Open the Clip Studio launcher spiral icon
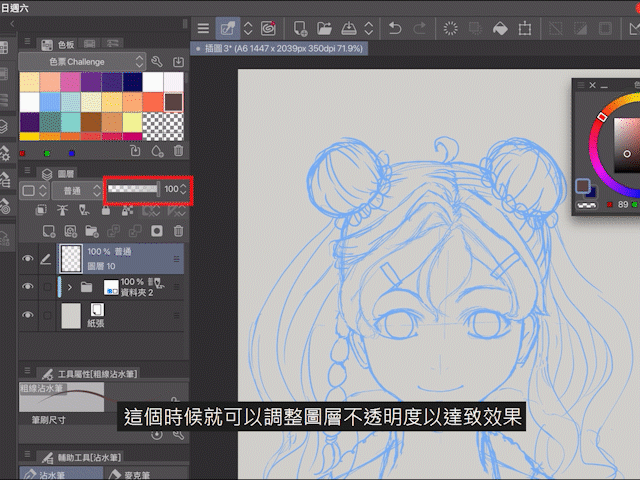 coord(268,29)
